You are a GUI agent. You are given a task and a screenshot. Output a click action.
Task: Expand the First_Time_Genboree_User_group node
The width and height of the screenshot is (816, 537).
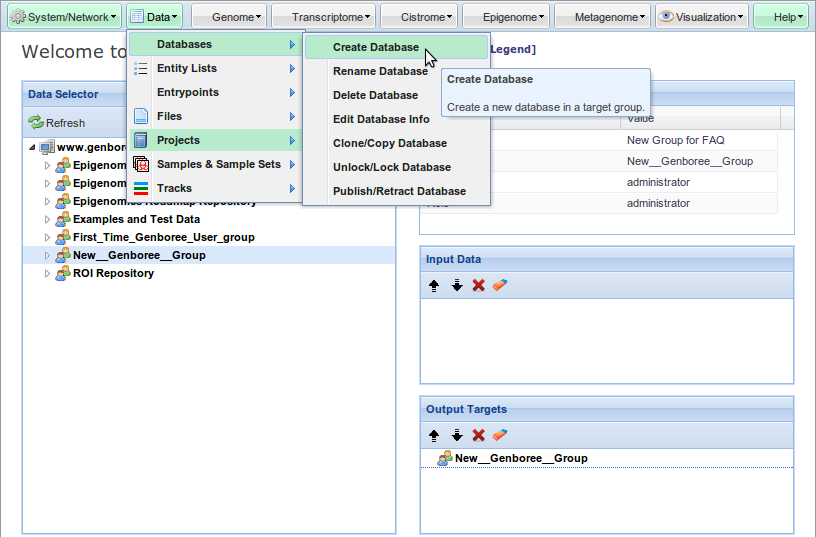47,237
